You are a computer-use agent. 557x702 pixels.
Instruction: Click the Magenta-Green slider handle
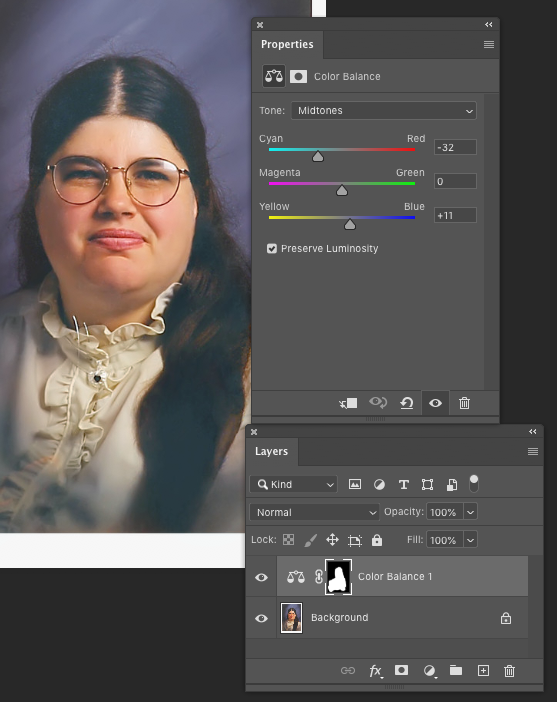click(x=342, y=191)
